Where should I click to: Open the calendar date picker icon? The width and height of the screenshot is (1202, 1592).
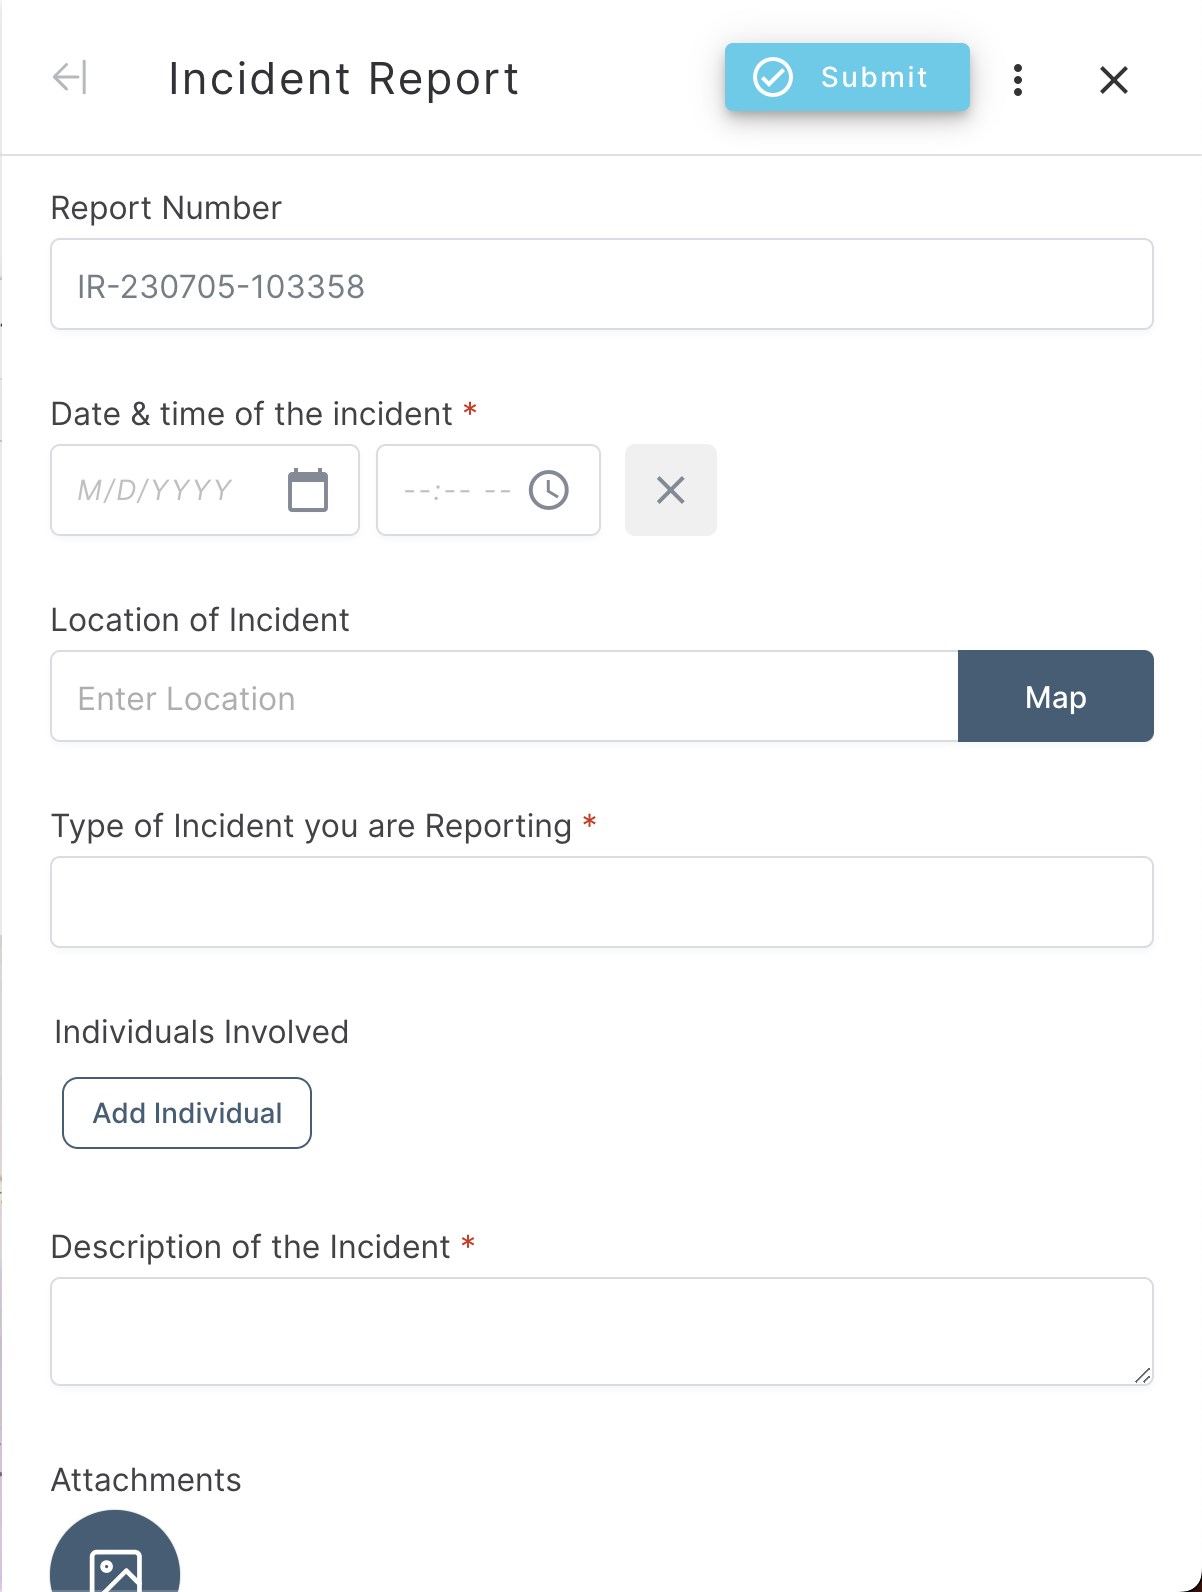(307, 490)
